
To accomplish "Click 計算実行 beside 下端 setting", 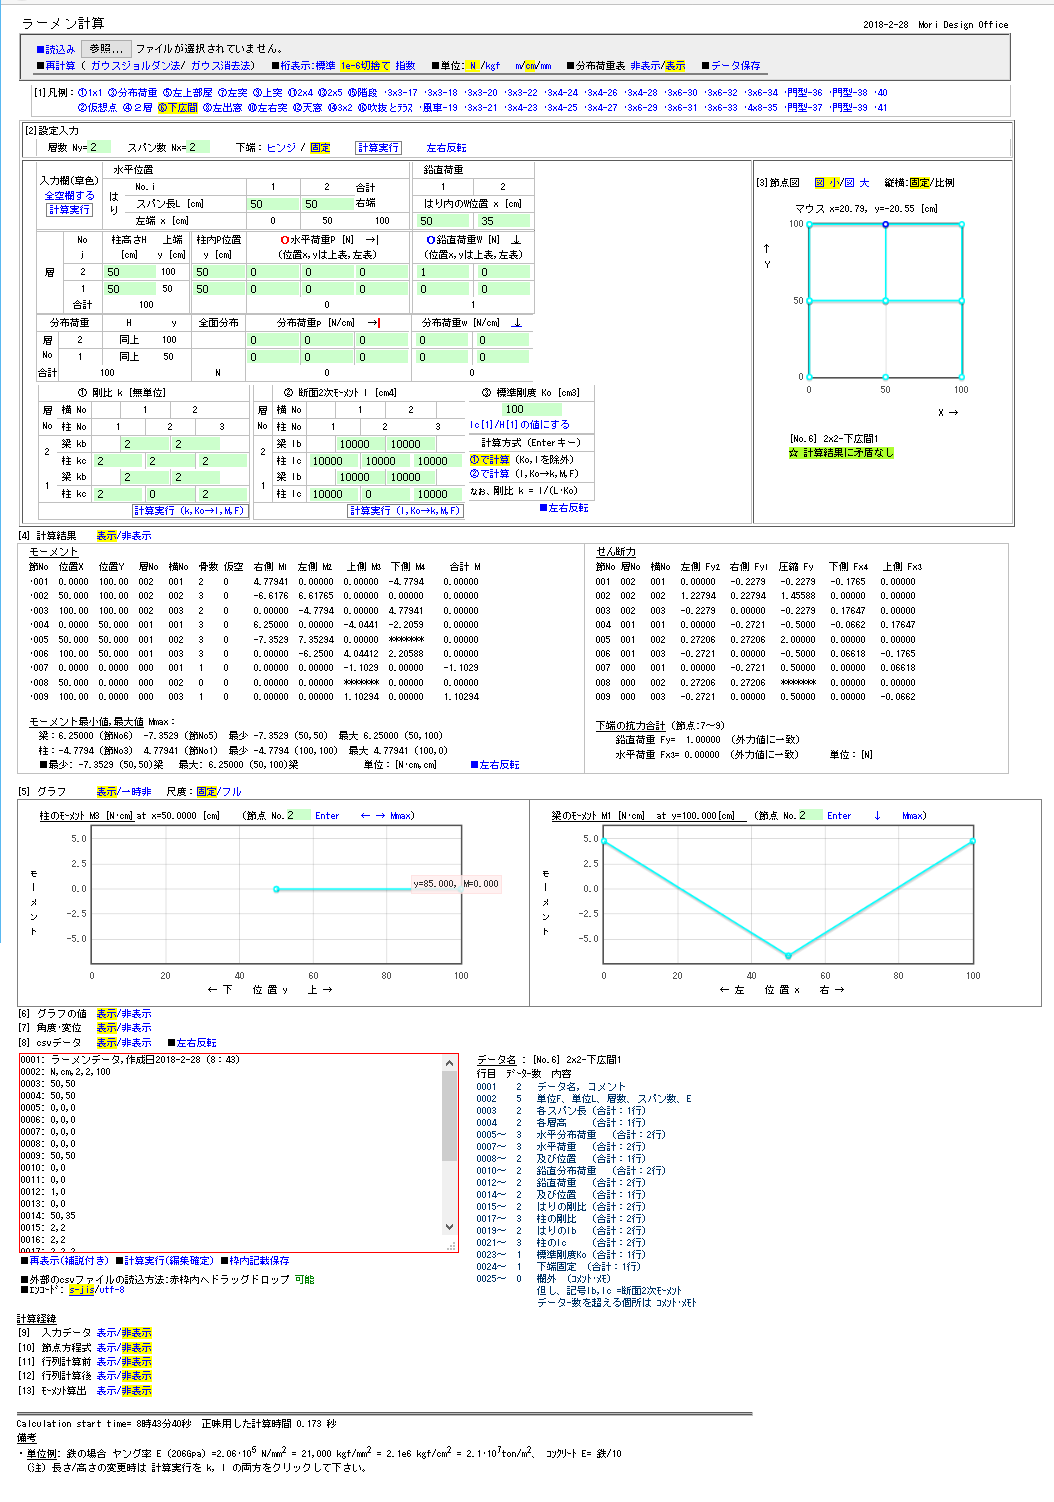I will click(x=378, y=148).
